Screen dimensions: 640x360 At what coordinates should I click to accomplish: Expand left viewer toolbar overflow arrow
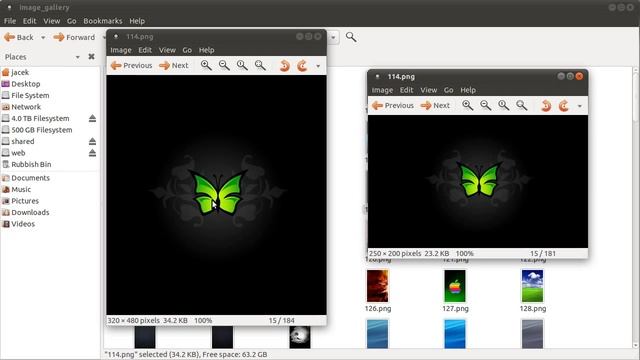pyautogui.click(x=318, y=66)
